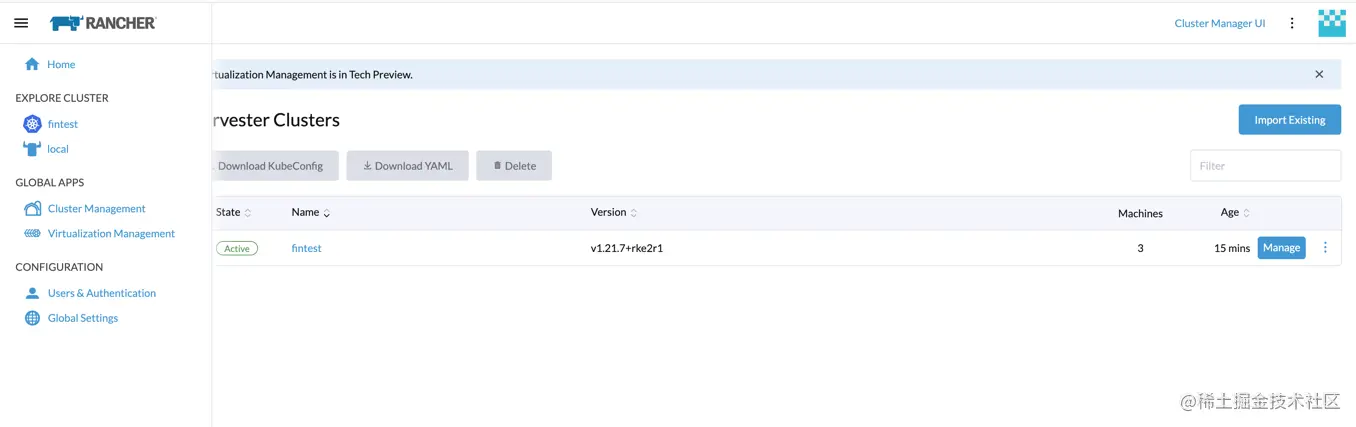The image size is (1356, 427).
Task: Click the Rancher logo
Action: pyautogui.click(x=103, y=23)
